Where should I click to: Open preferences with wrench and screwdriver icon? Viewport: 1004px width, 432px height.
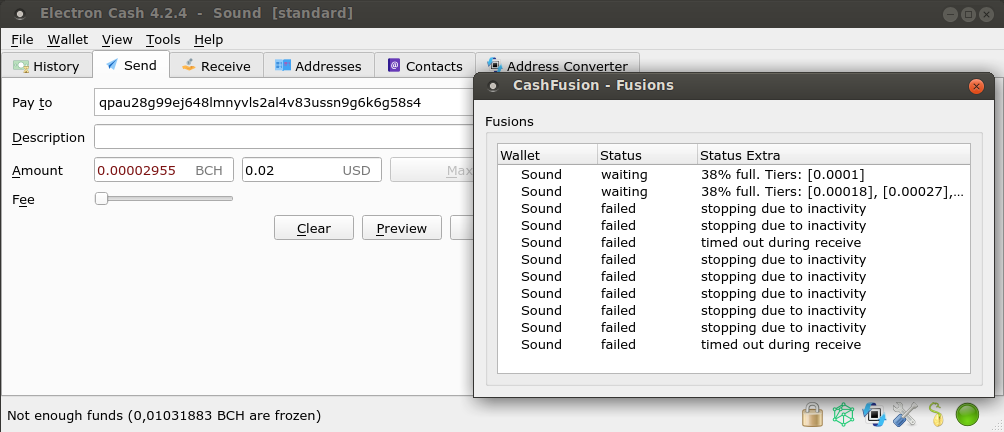click(905, 415)
